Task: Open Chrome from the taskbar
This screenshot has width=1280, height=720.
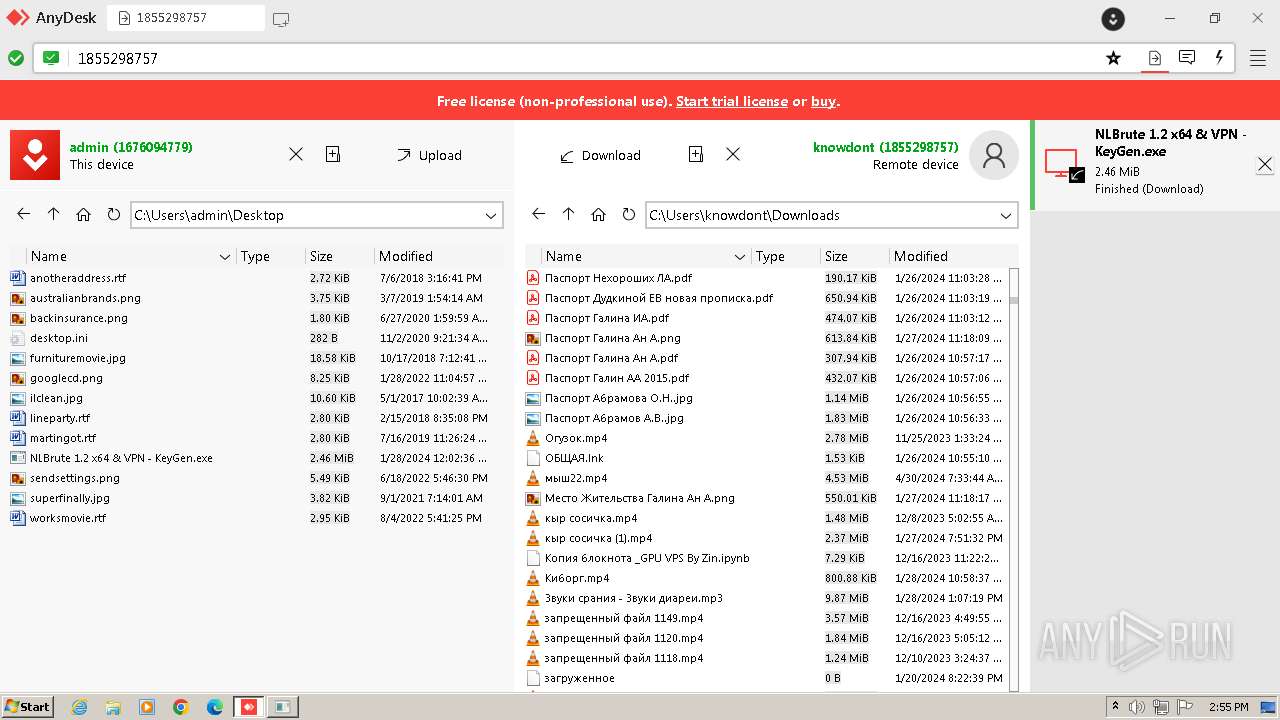Action: pos(181,707)
